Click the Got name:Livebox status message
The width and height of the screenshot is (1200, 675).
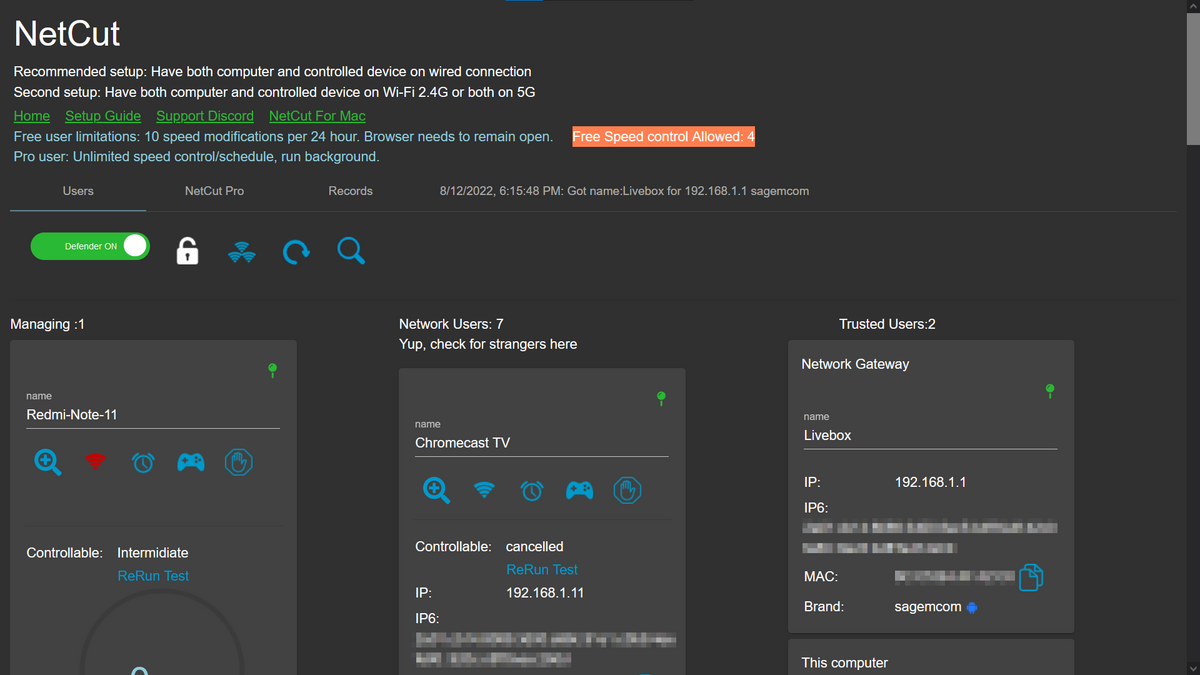[x=624, y=191]
